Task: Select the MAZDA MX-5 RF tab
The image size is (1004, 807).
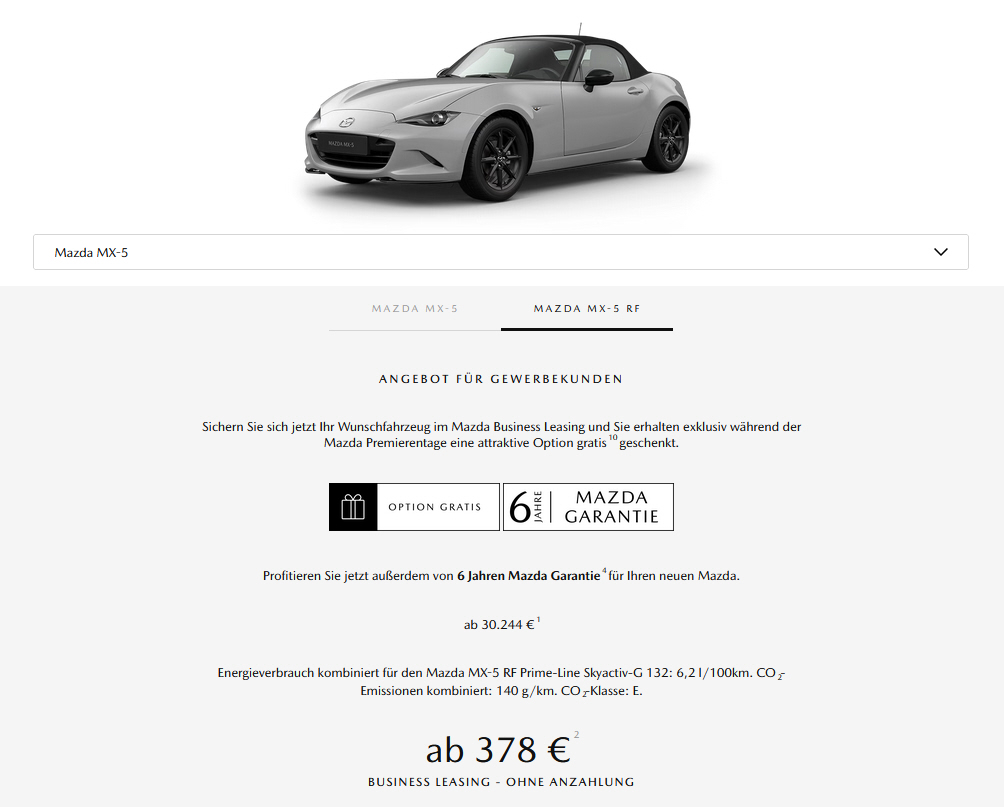Action: pyautogui.click(x=587, y=309)
